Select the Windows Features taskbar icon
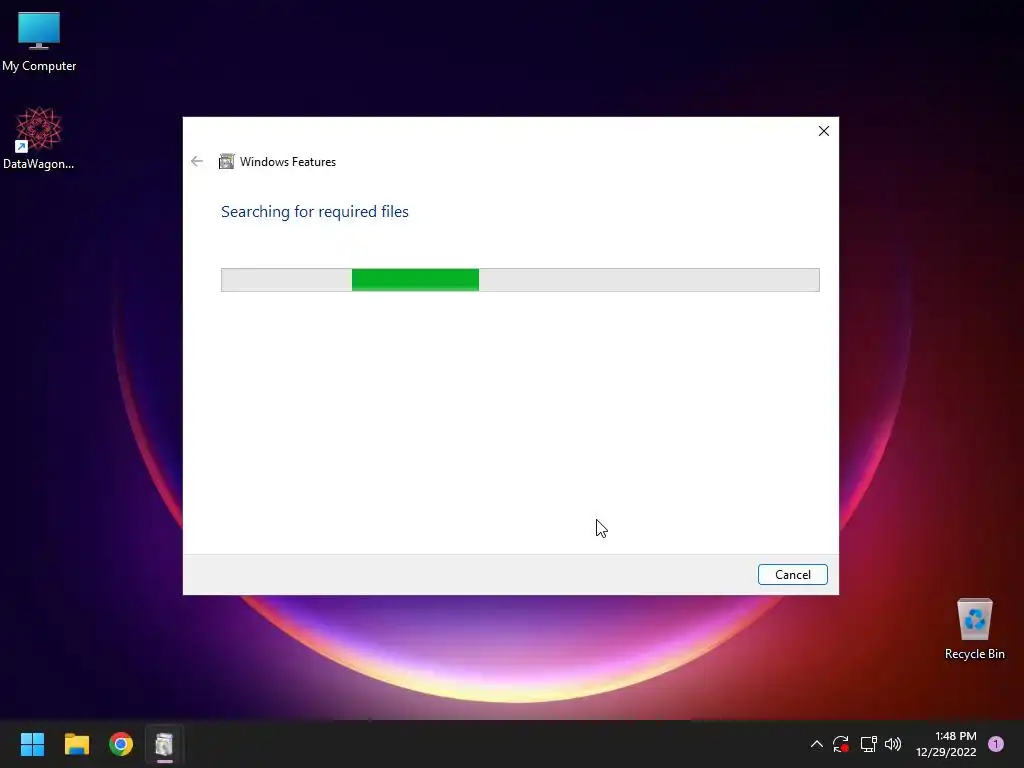This screenshot has height=768, width=1024. pos(165,744)
